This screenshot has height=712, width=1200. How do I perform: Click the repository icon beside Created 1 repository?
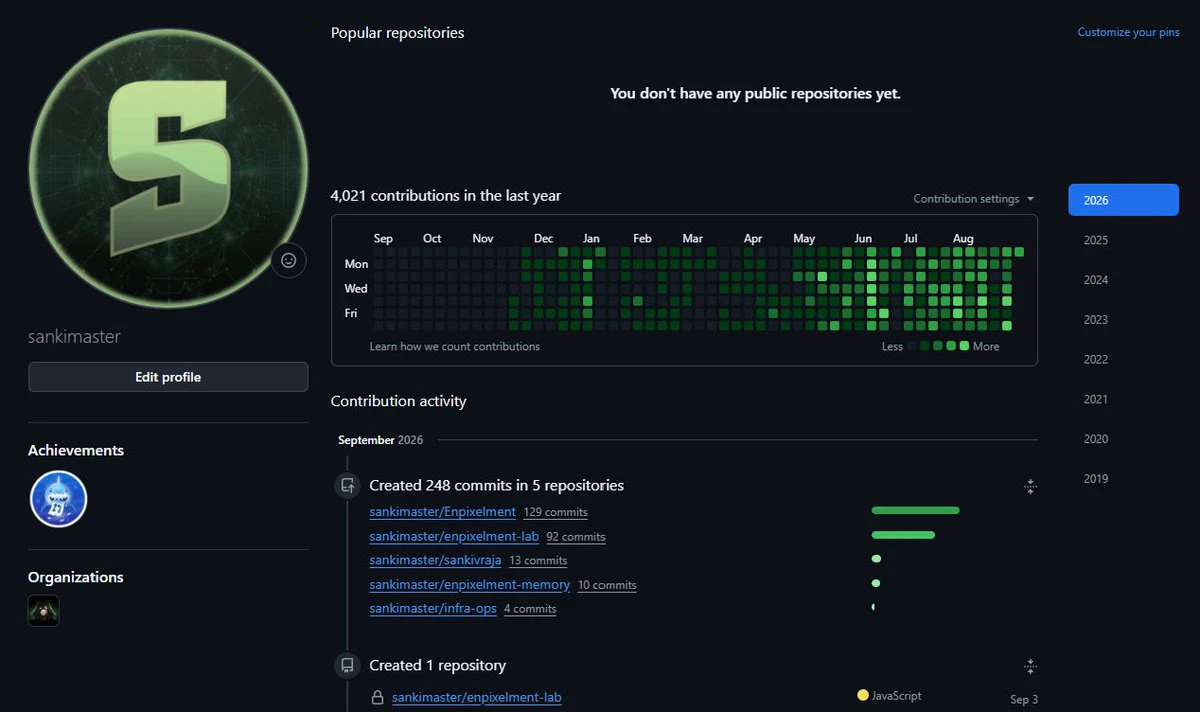click(347, 665)
